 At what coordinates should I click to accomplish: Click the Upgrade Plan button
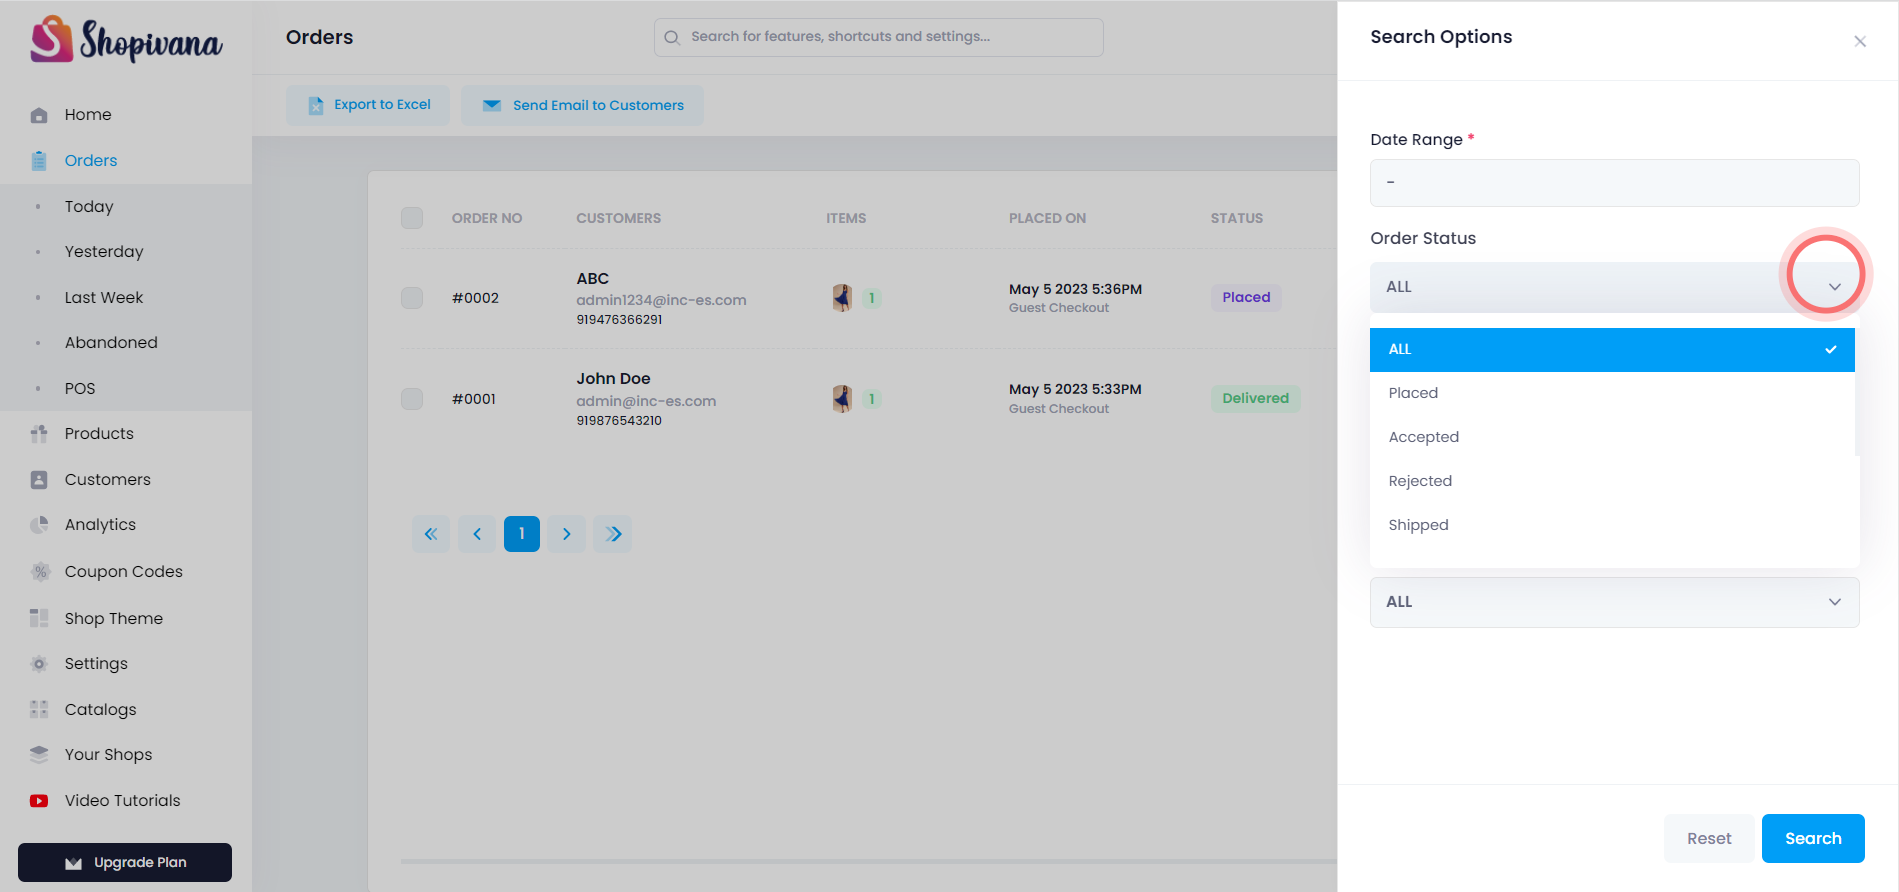click(x=125, y=863)
